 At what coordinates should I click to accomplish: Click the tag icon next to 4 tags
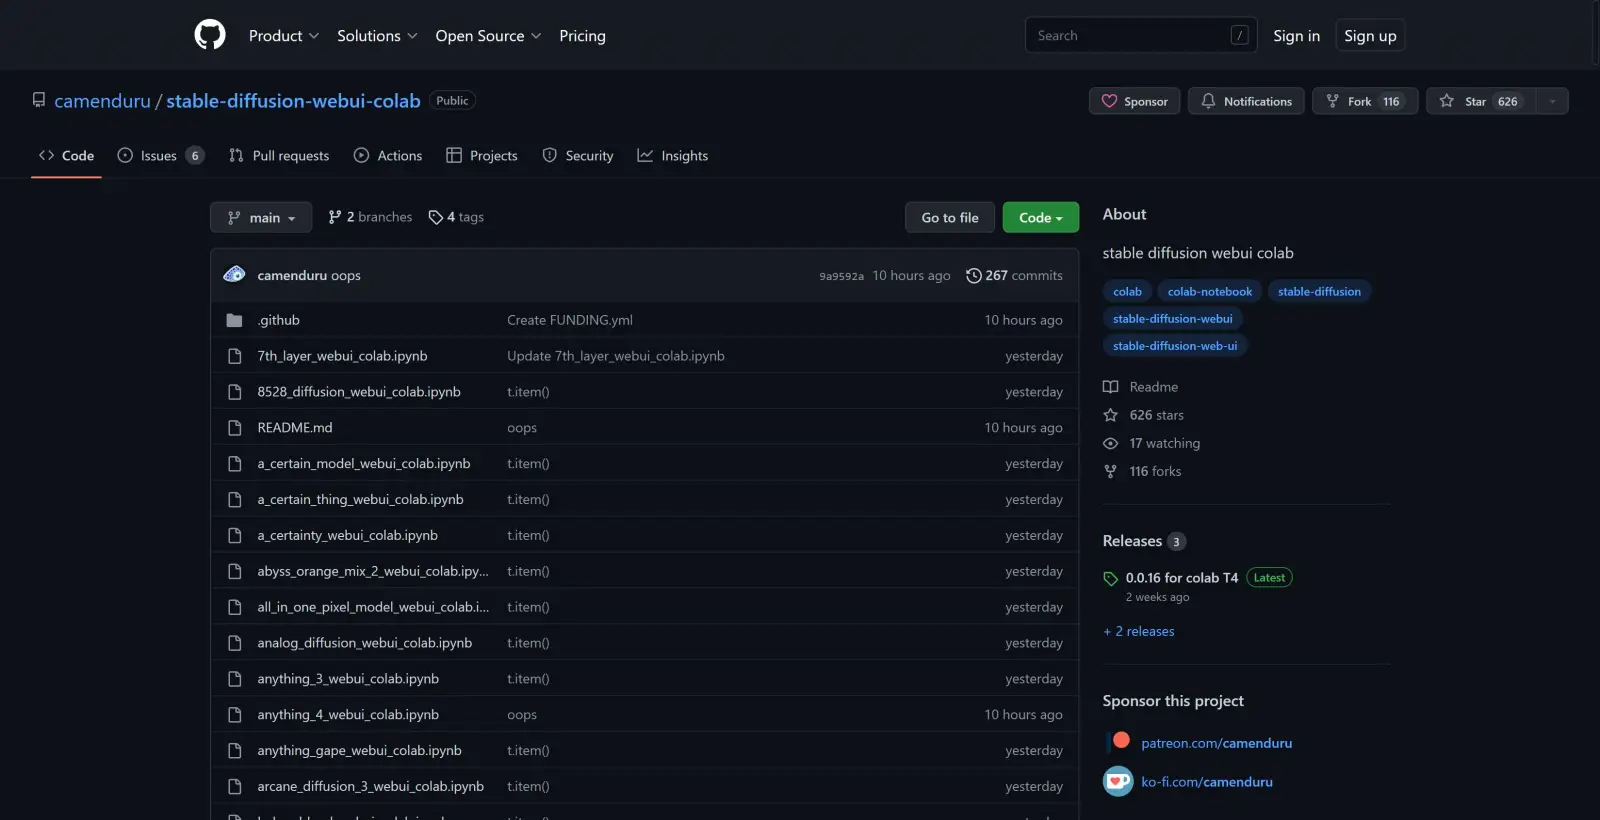[x=436, y=217]
